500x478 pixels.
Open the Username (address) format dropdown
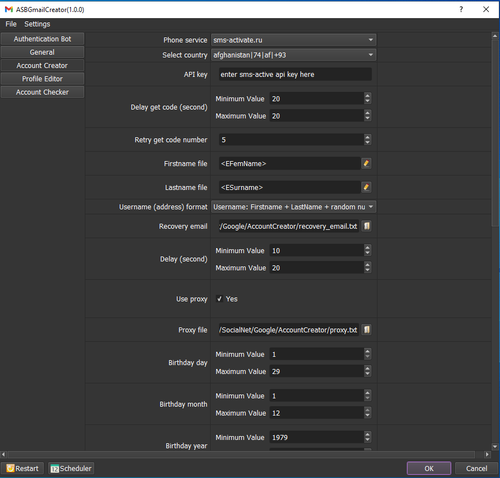293,207
